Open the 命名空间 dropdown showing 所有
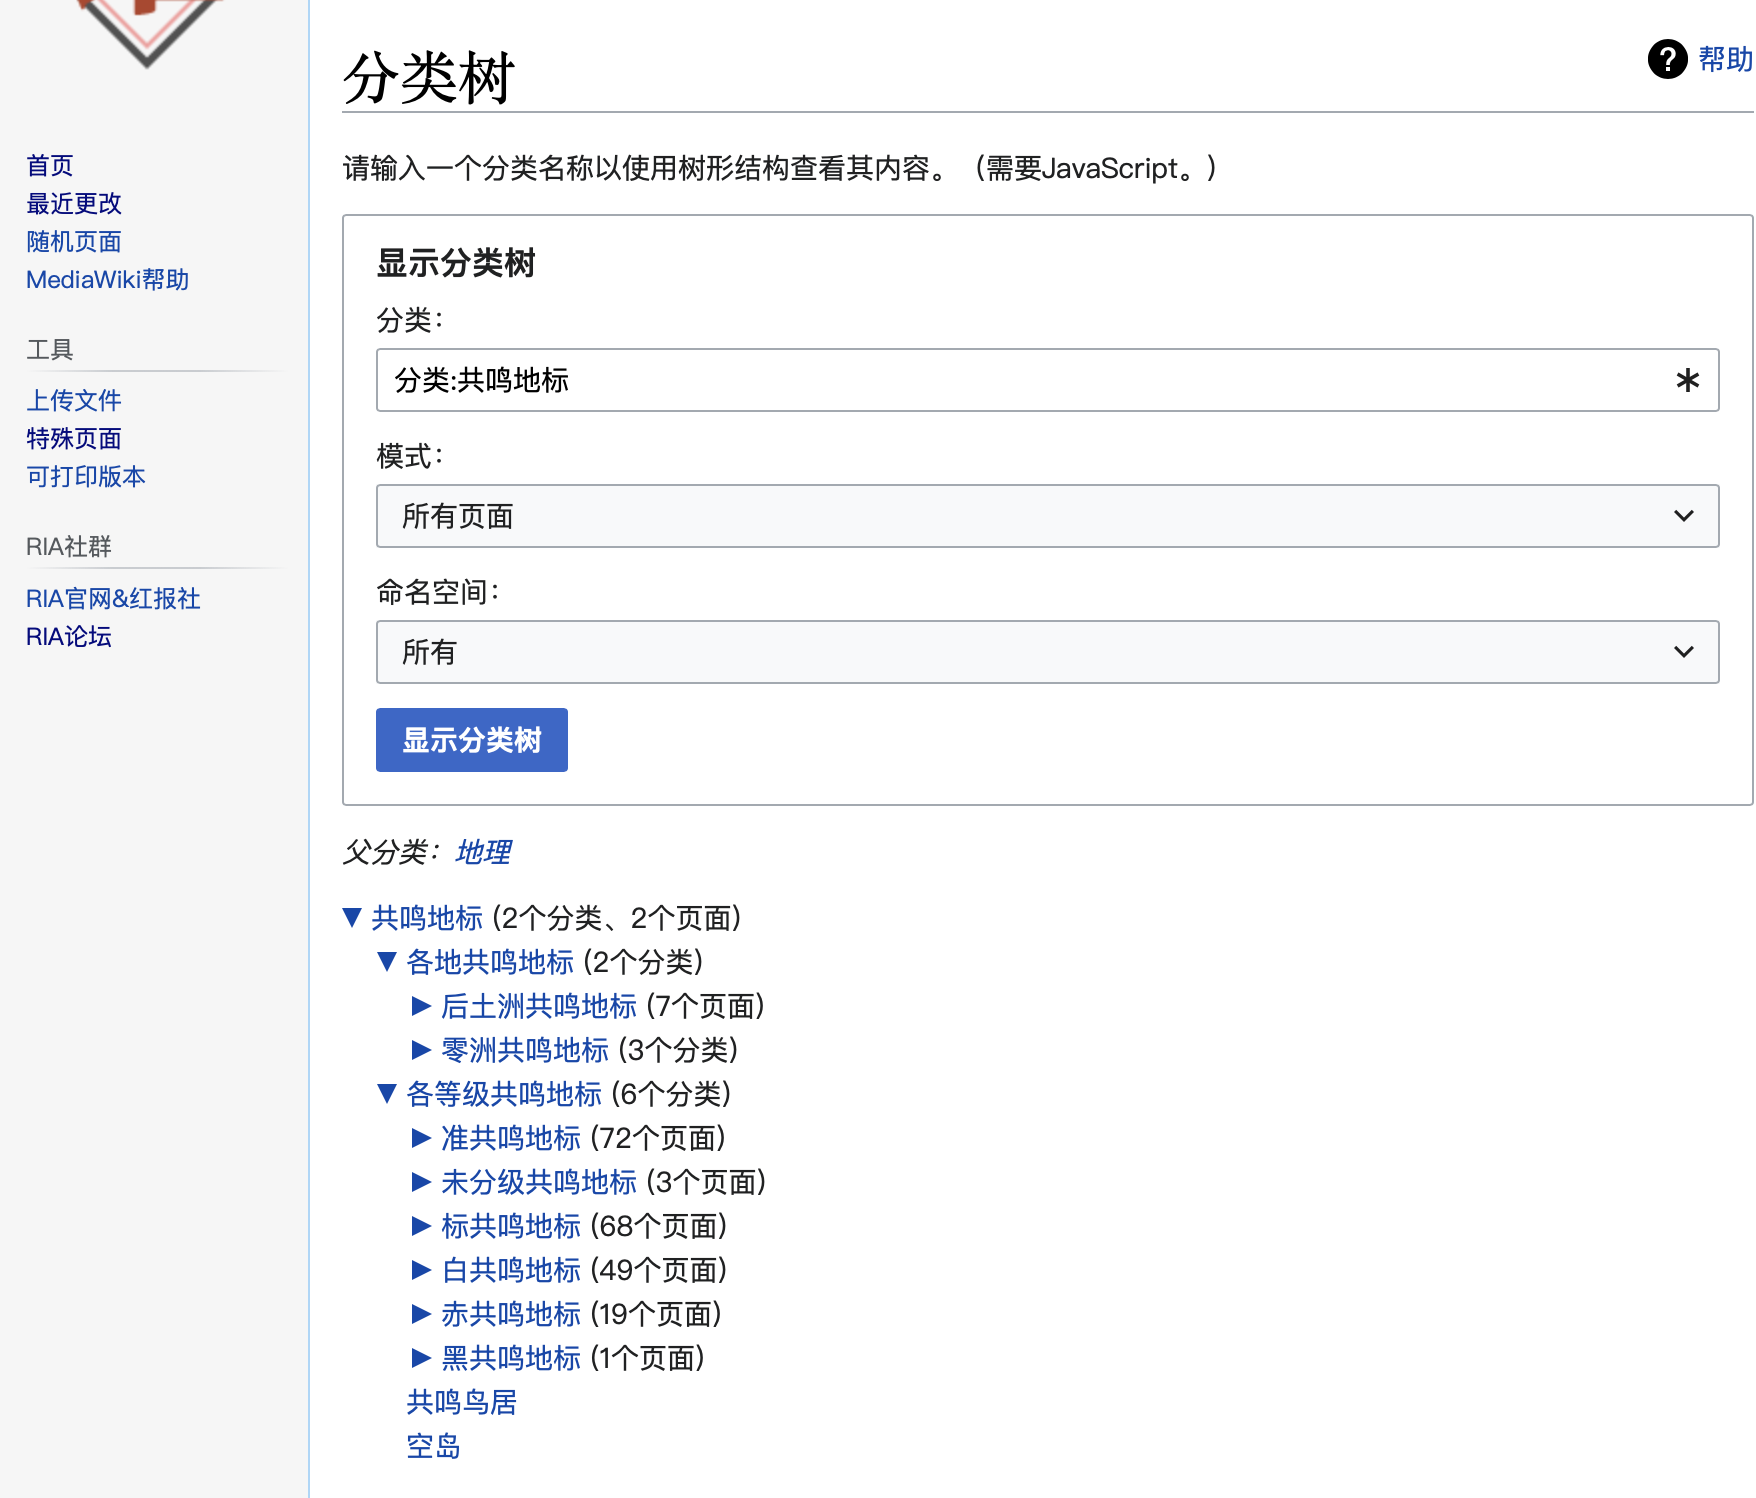Image resolution: width=1756 pixels, height=1498 pixels. click(1047, 652)
